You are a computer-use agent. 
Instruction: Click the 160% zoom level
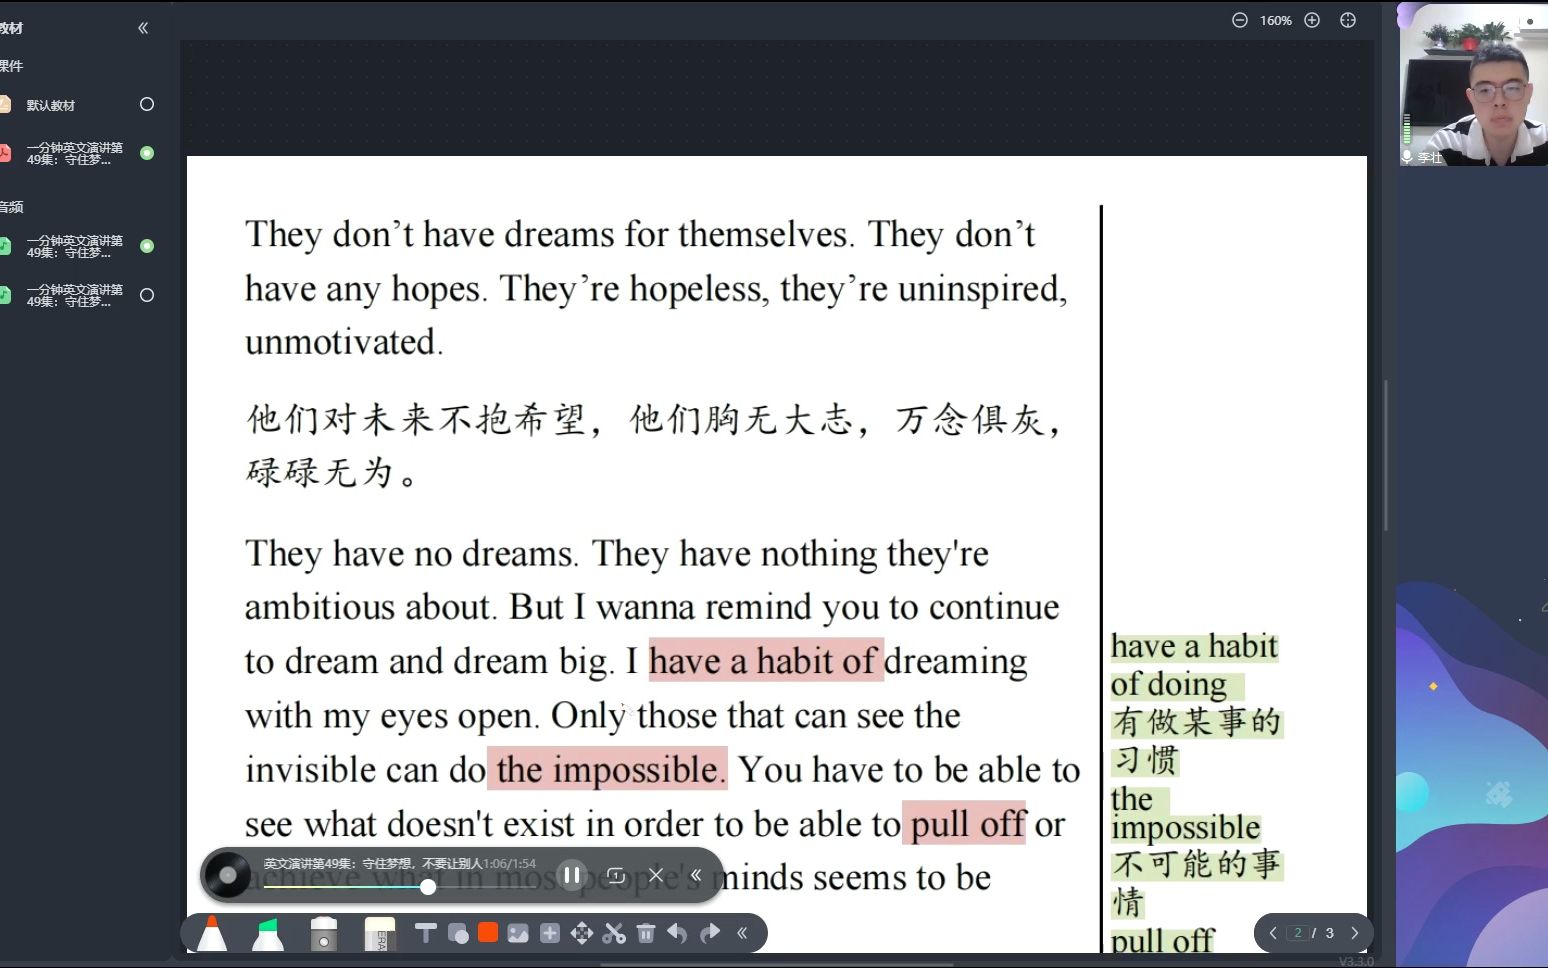click(x=1276, y=20)
